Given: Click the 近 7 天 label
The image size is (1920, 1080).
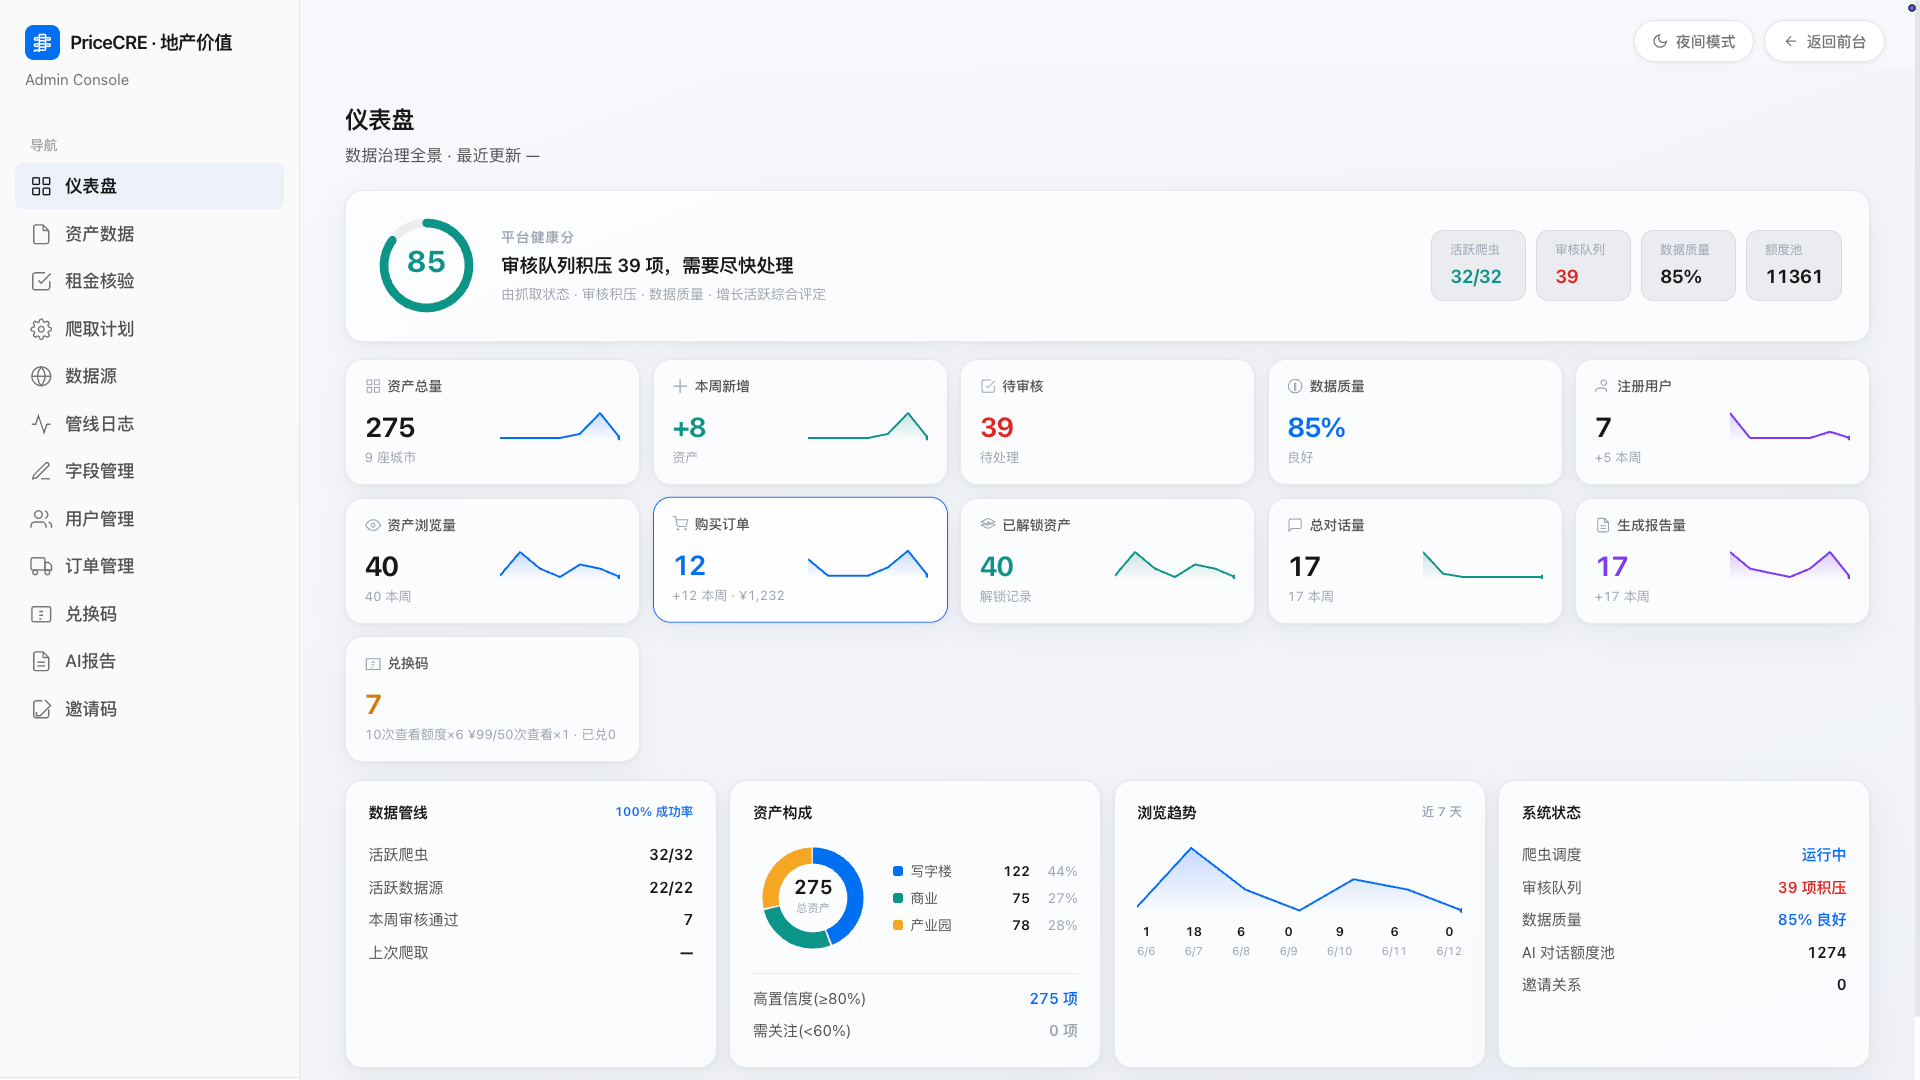Looking at the screenshot, I should pyautogui.click(x=1442, y=812).
